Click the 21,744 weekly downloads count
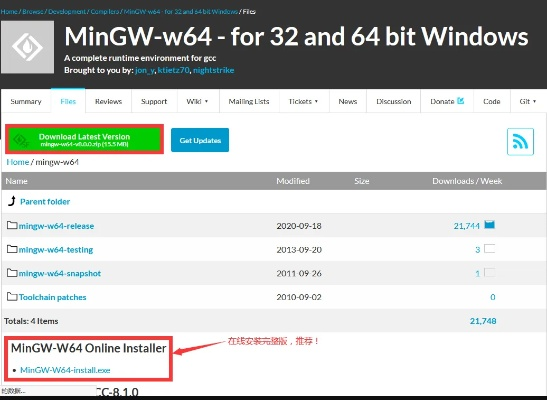547x400 pixels. pos(467,226)
